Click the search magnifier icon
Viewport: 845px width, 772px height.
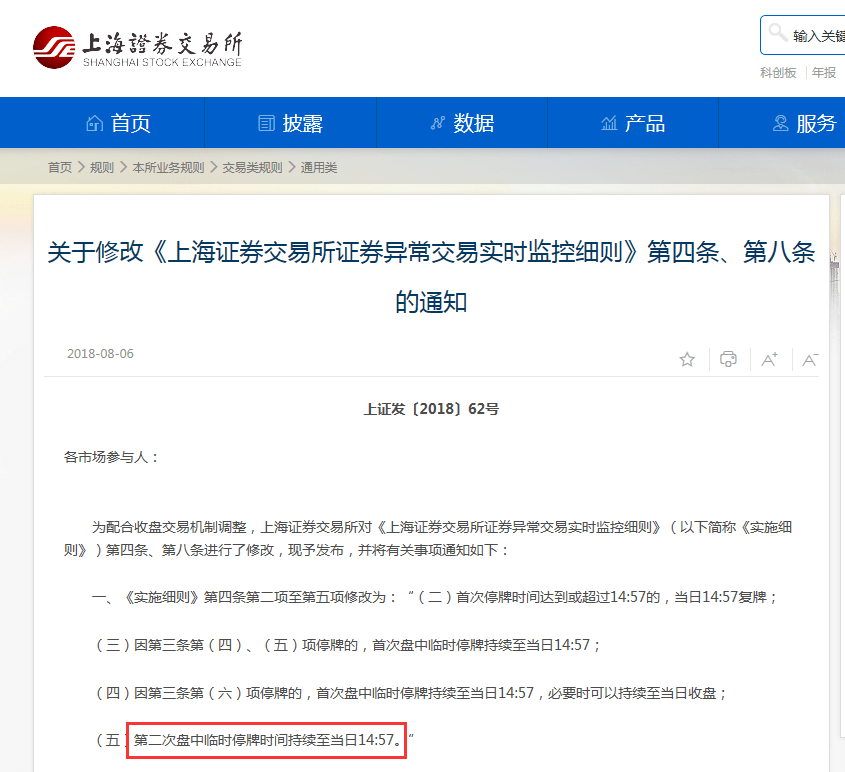(777, 33)
